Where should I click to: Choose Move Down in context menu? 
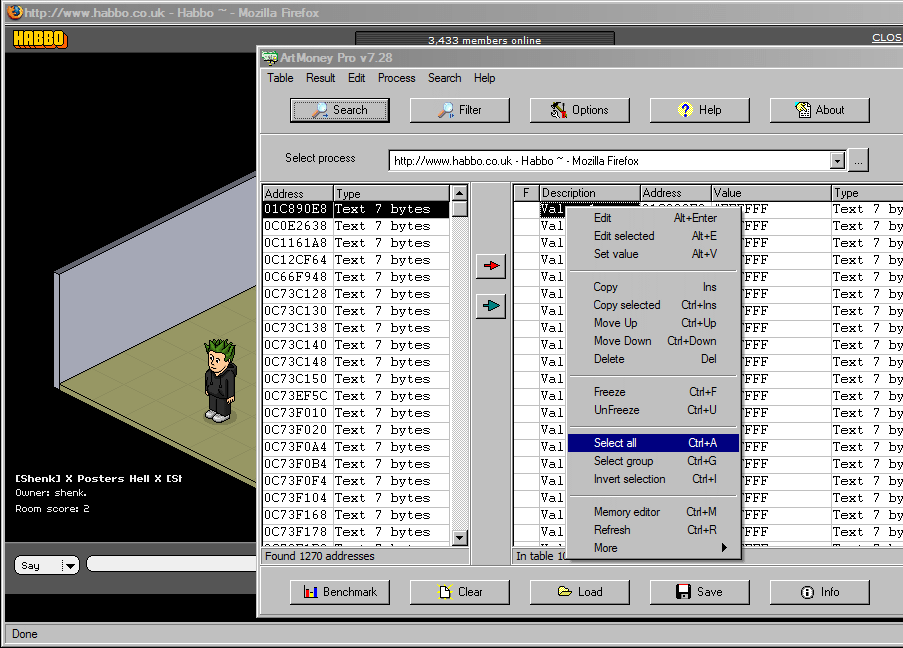pyautogui.click(x=654, y=340)
